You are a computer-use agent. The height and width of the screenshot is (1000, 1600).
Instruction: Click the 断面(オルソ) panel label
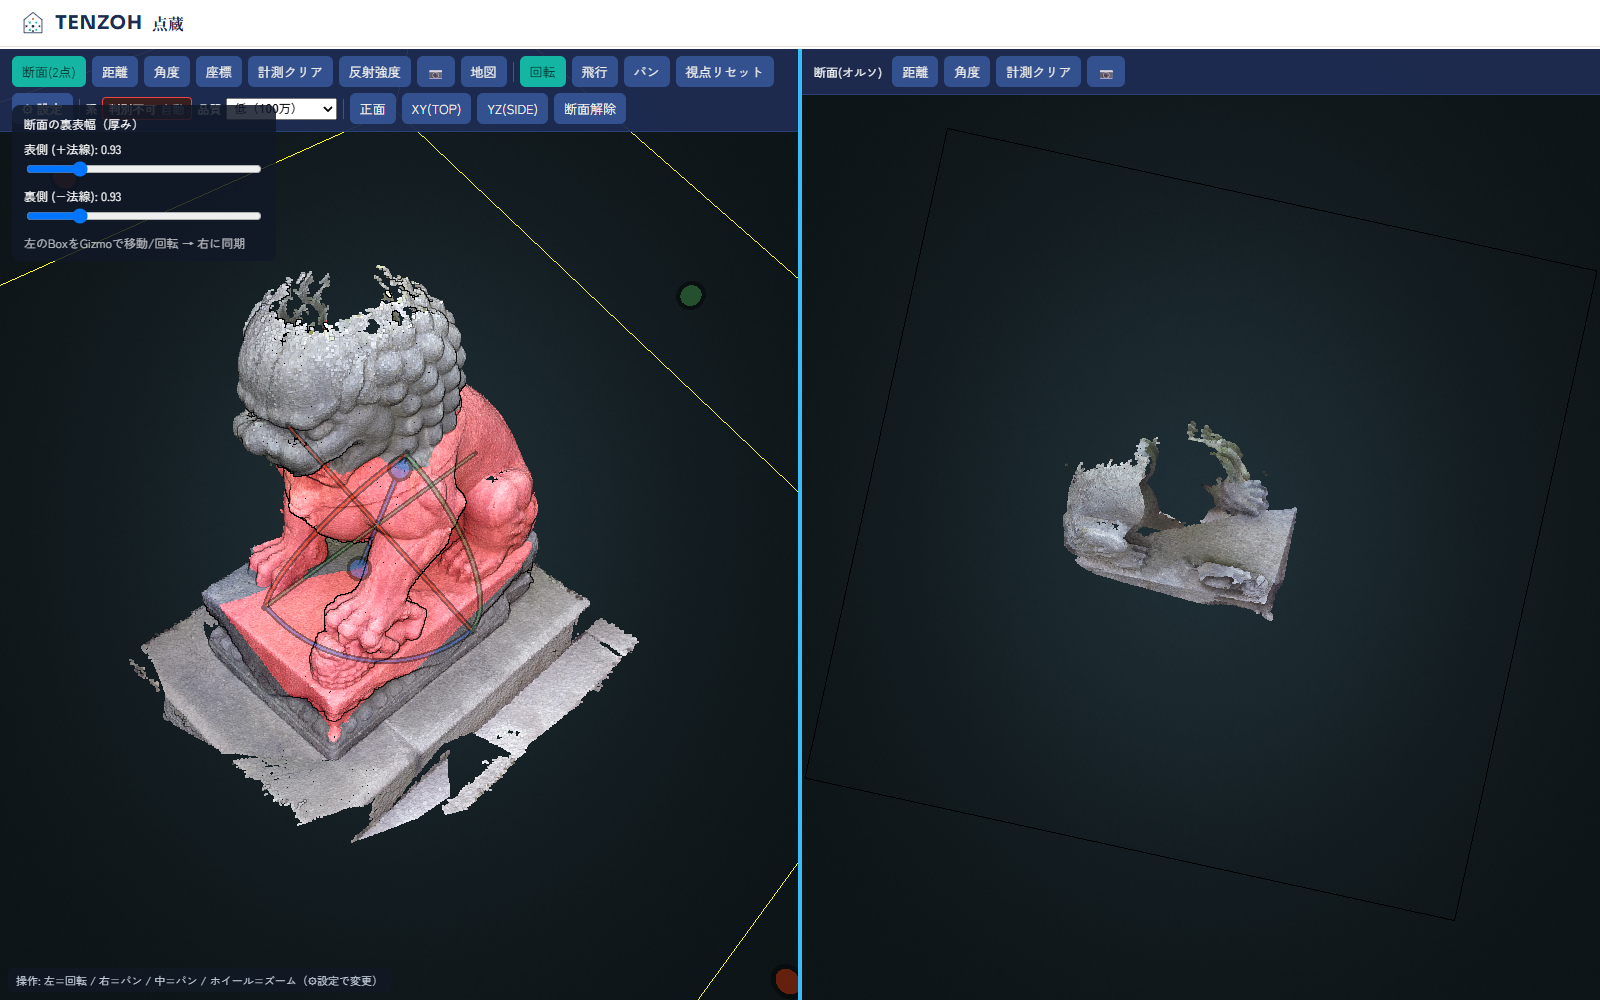pyautogui.click(x=848, y=72)
